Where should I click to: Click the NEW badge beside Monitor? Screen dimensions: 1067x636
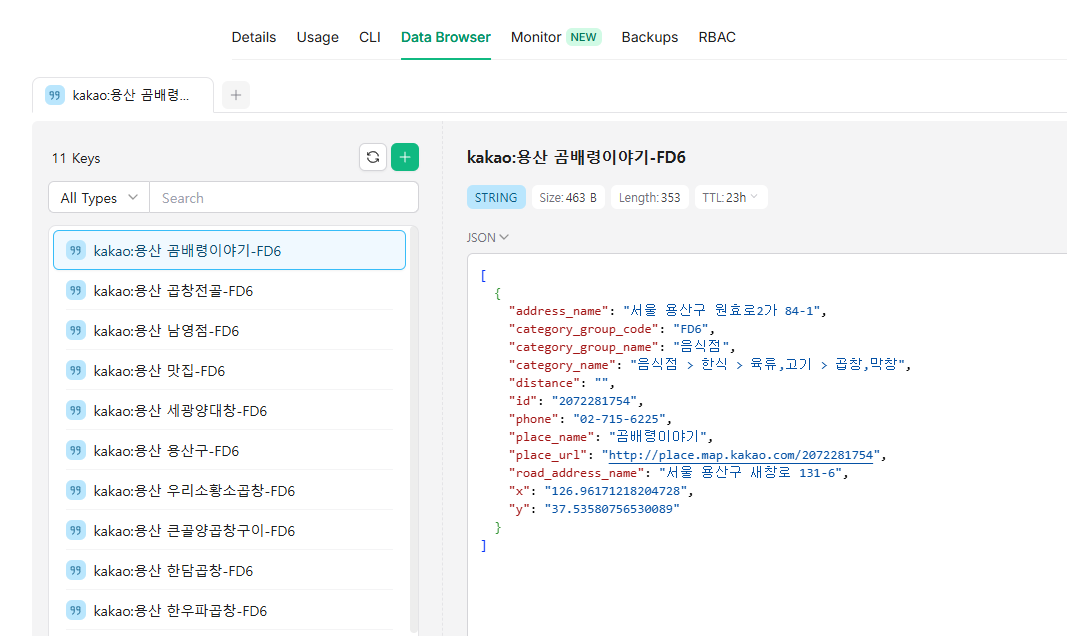(584, 37)
